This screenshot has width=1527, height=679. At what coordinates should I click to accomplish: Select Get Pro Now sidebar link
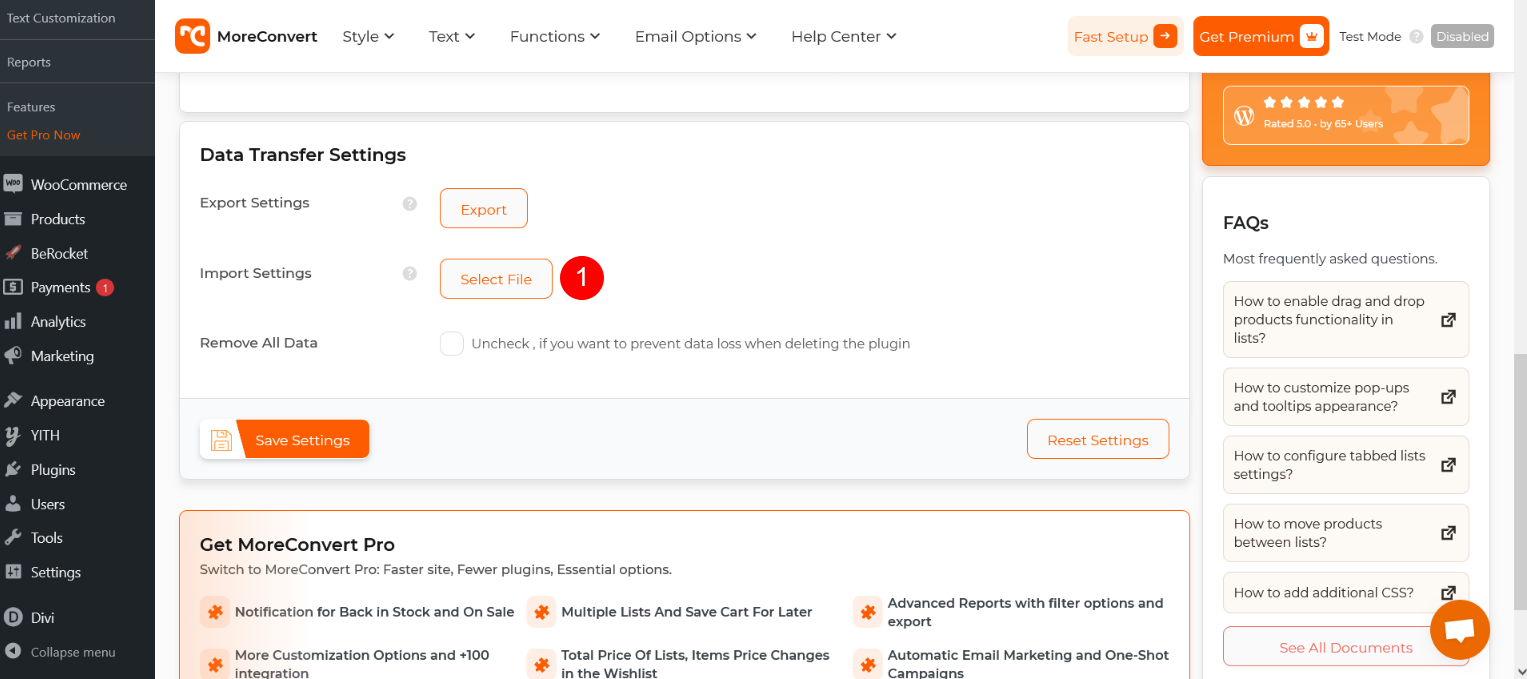click(44, 135)
